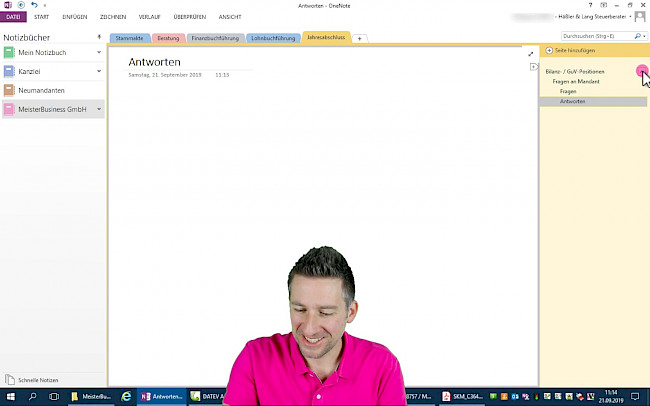
Task: Click the Back navigation arrow icon
Action: click(20, 6)
